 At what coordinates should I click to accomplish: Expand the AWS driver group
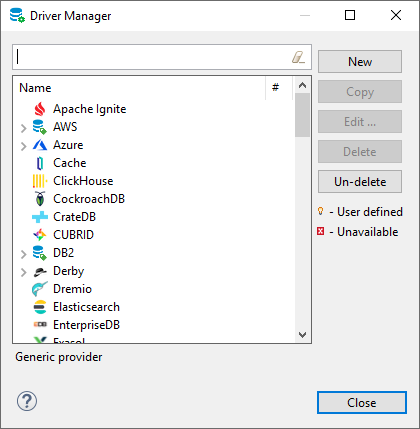click(x=23, y=128)
